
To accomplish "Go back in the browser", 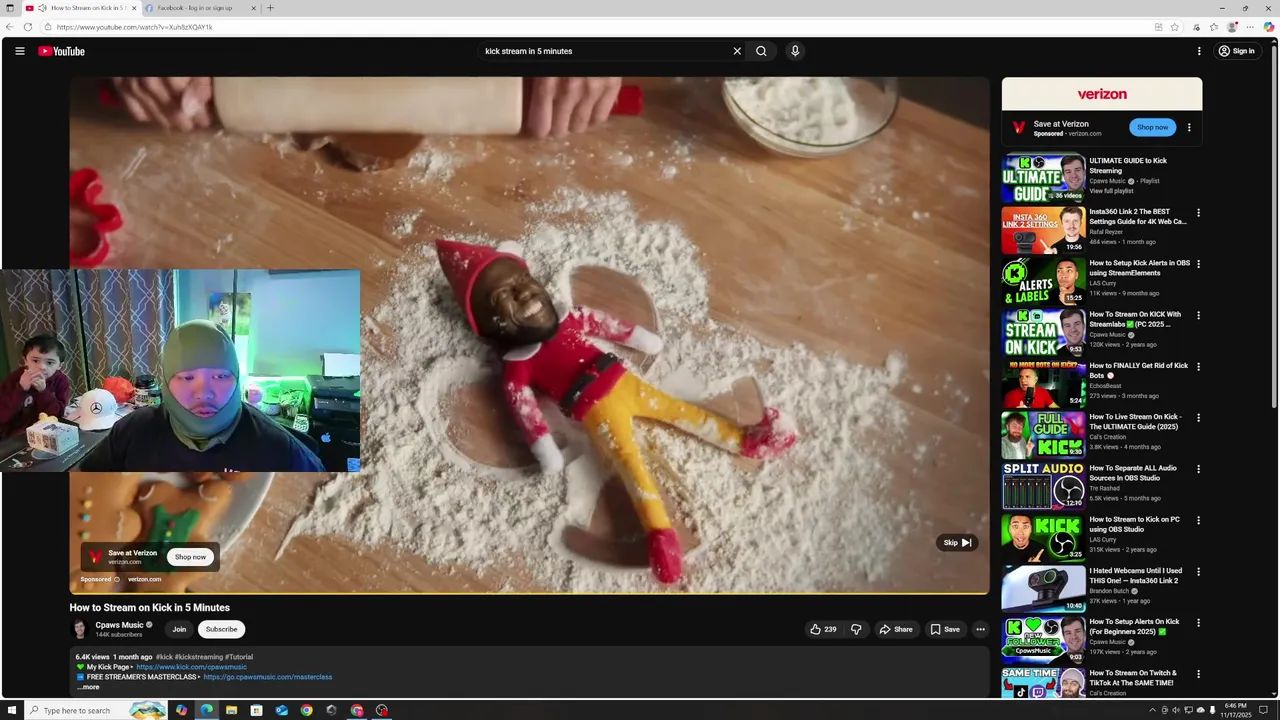I will click(9, 27).
